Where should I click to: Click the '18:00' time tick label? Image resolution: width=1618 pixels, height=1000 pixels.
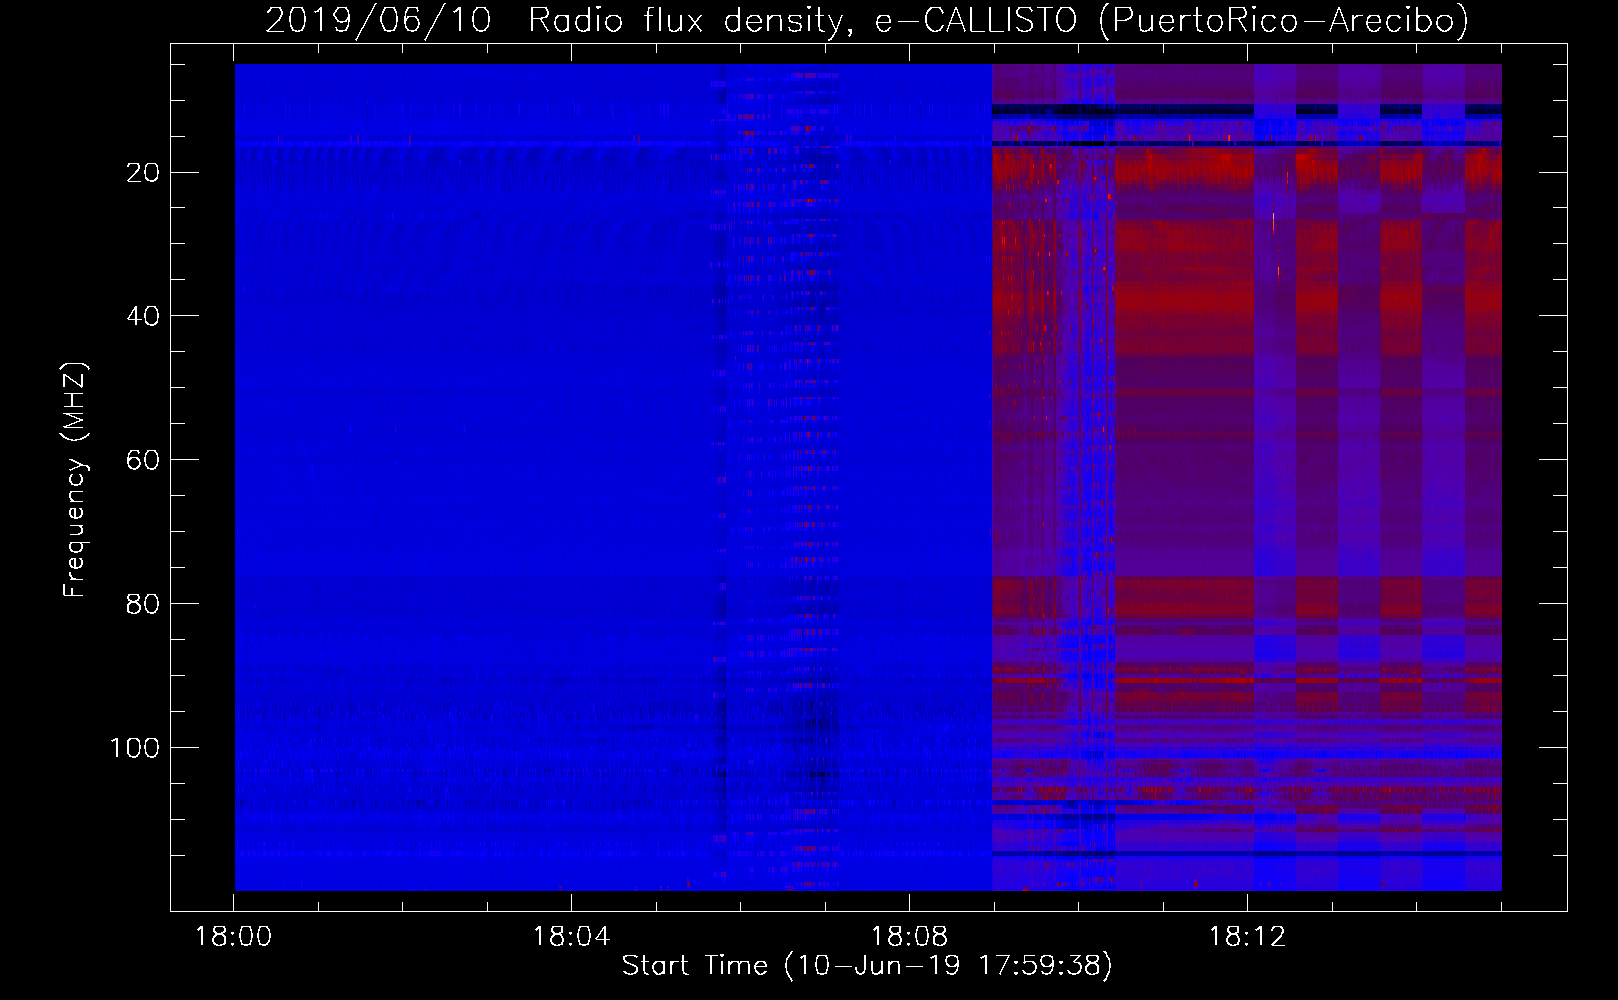tap(233, 937)
